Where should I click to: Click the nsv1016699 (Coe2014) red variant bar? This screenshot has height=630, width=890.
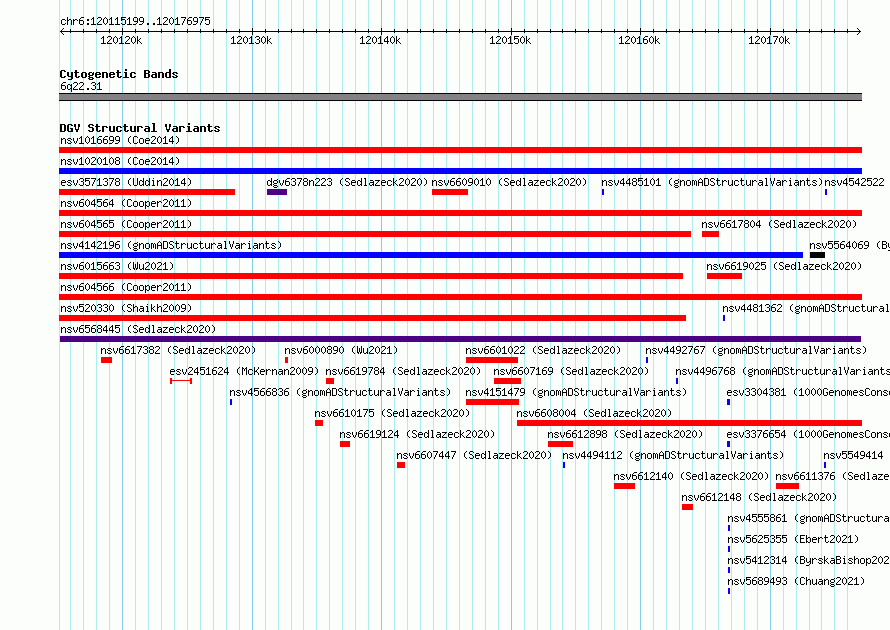(460, 150)
